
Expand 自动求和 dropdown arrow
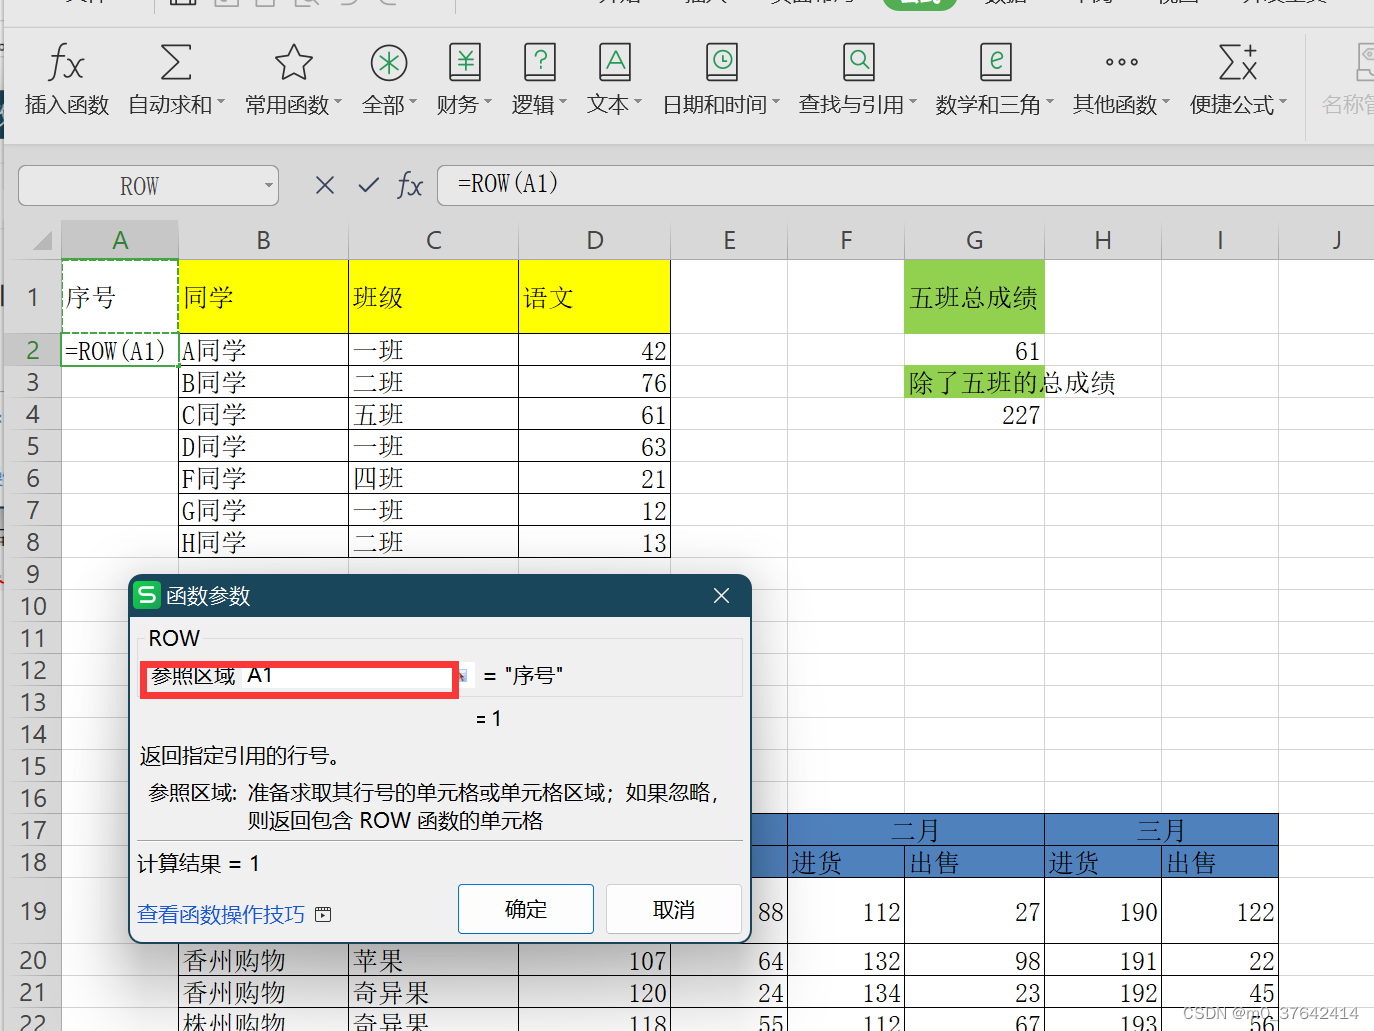(221, 103)
